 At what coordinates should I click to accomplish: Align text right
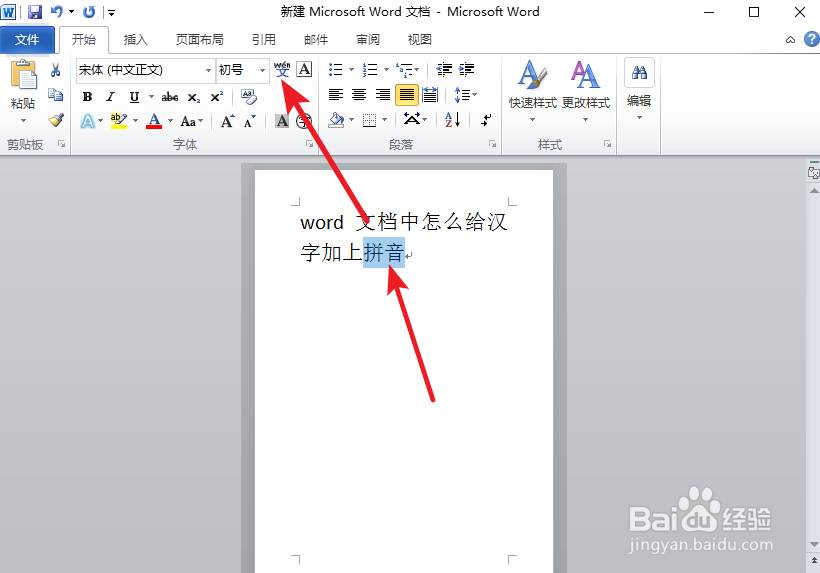tap(383, 95)
